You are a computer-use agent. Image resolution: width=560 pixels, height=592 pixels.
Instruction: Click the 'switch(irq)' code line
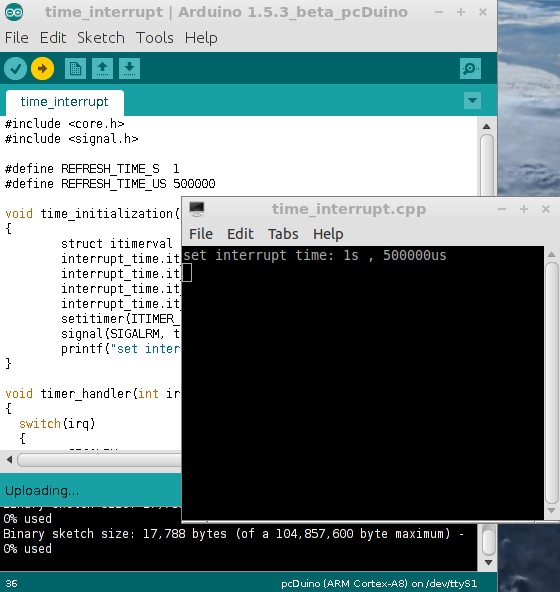tap(57, 424)
